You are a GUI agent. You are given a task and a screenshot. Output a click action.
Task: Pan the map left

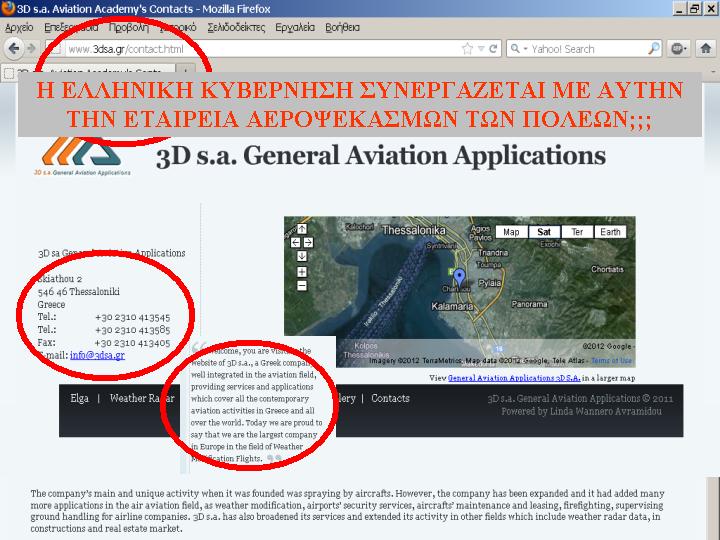coord(295,242)
